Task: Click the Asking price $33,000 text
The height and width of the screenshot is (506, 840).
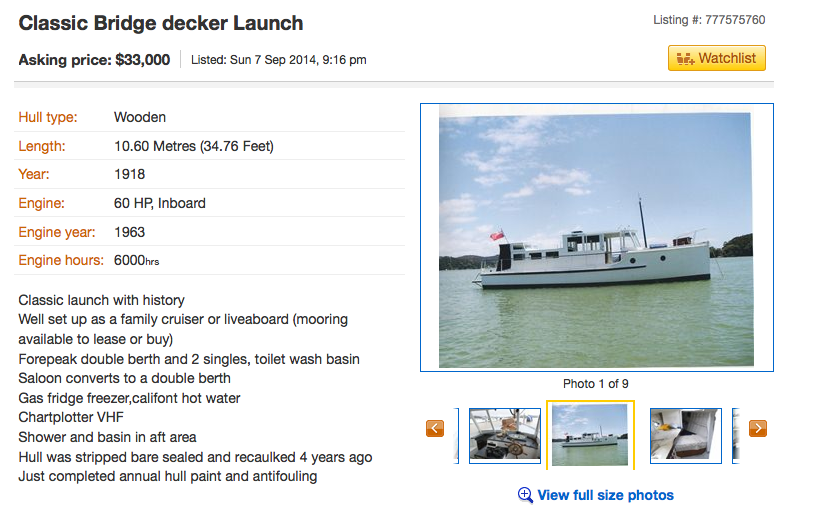Action: [94, 60]
